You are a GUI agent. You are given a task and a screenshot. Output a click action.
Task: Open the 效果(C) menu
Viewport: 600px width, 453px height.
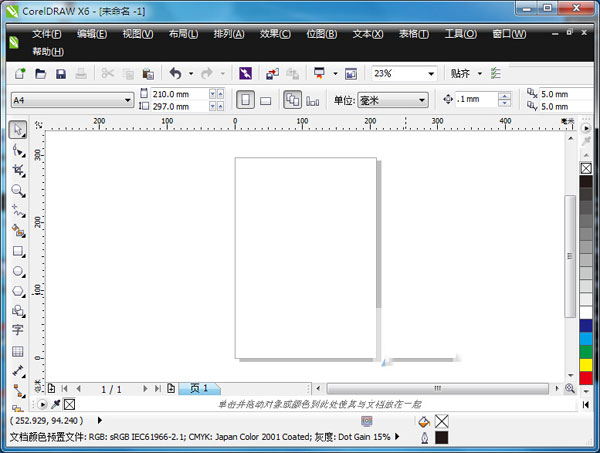(x=275, y=34)
